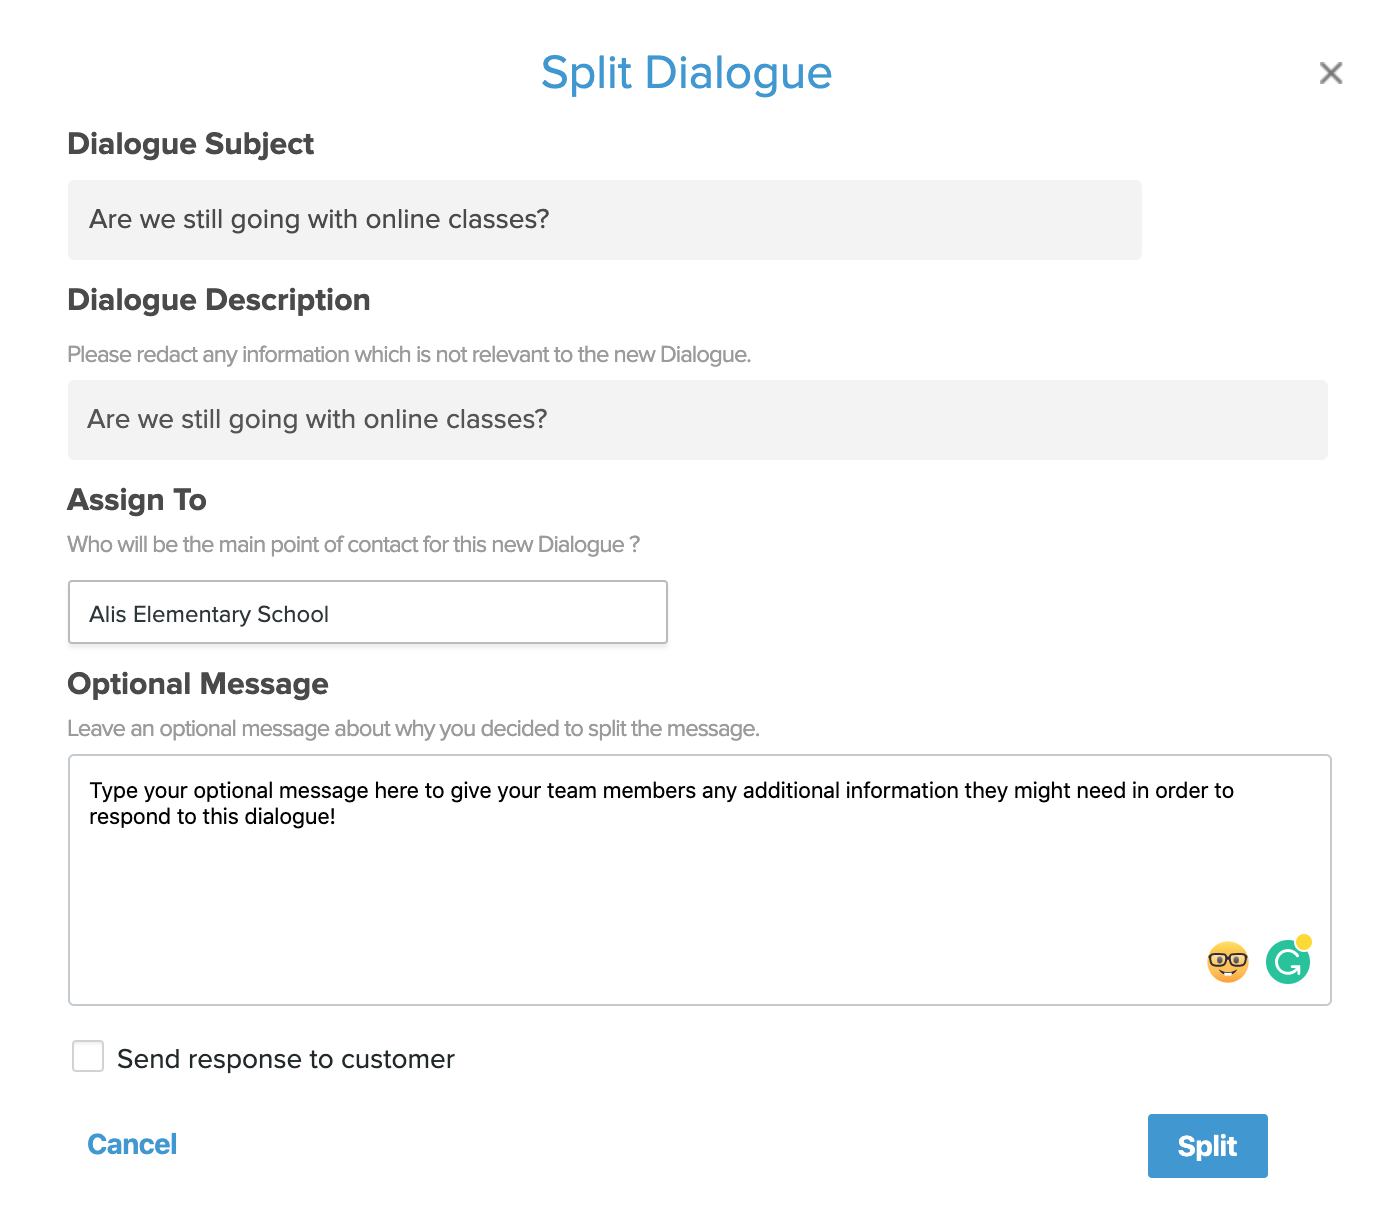Click the yellow Grammarly notification dot

(1303, 942)
